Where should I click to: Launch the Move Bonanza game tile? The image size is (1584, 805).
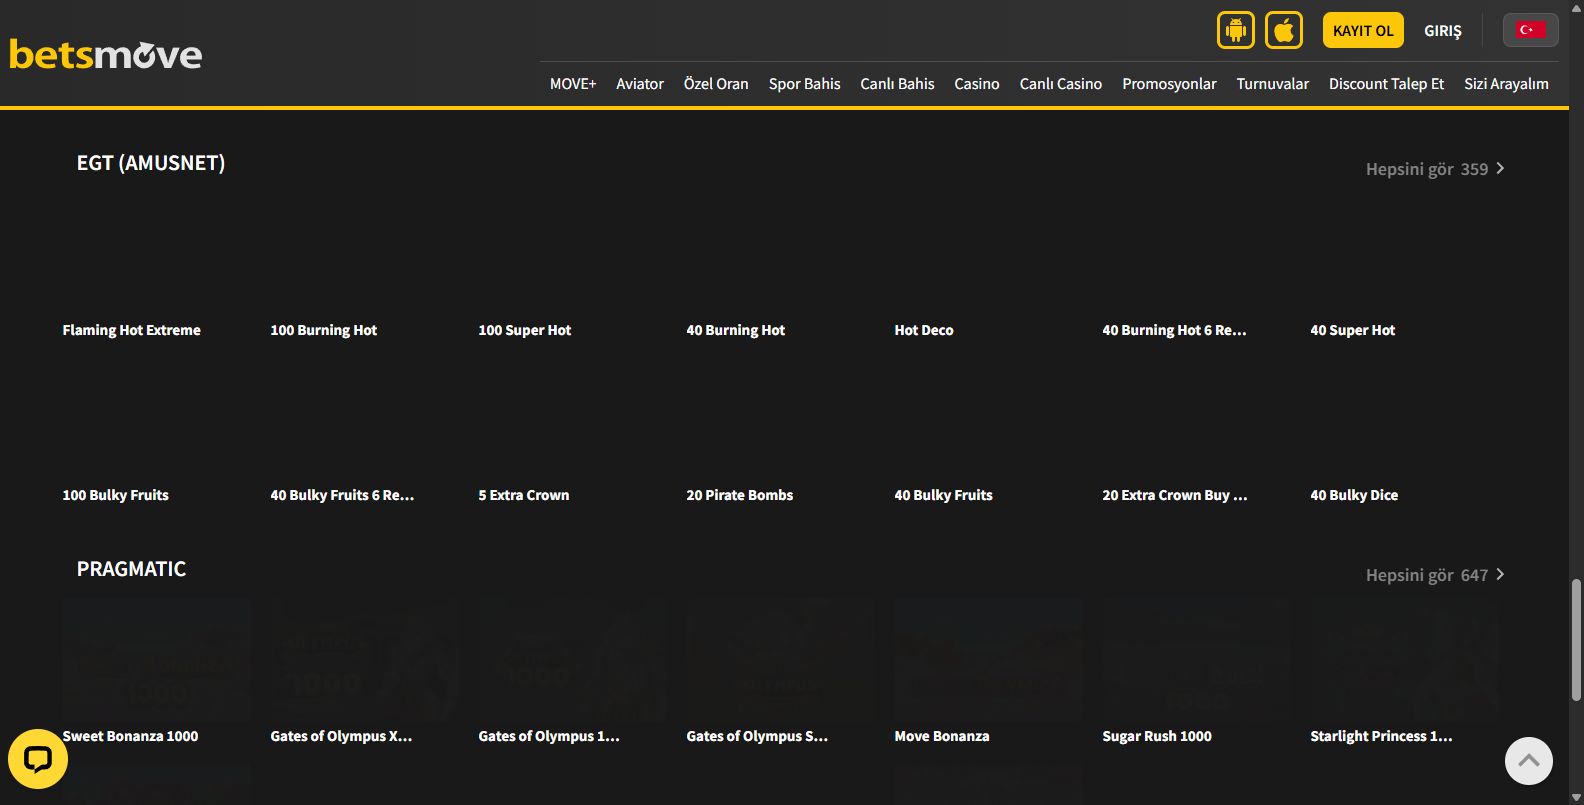coord(988,661)
